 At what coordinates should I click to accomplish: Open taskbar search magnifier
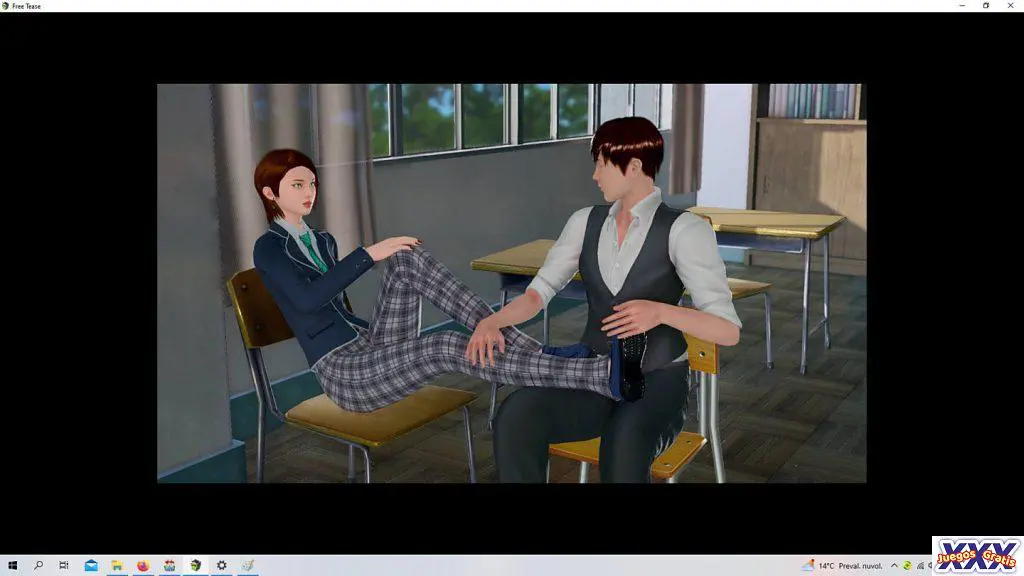tap(39, 566)
